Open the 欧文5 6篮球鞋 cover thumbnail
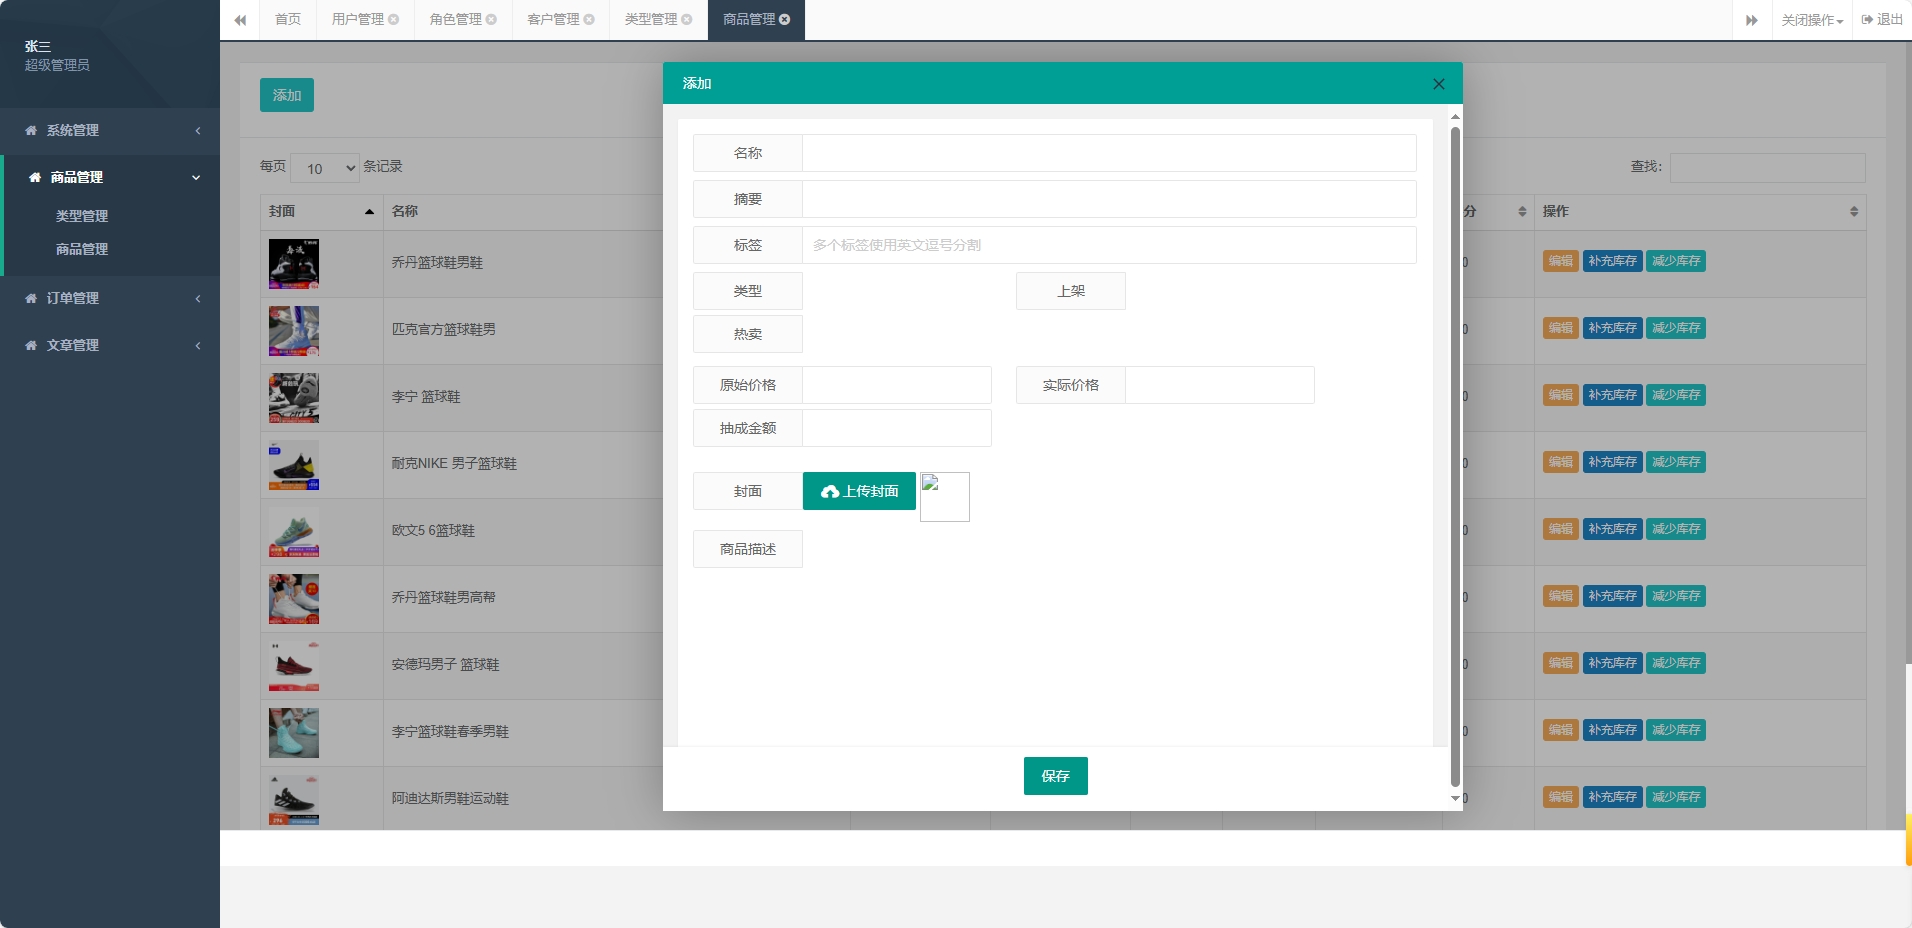 [x=294, y=532]
